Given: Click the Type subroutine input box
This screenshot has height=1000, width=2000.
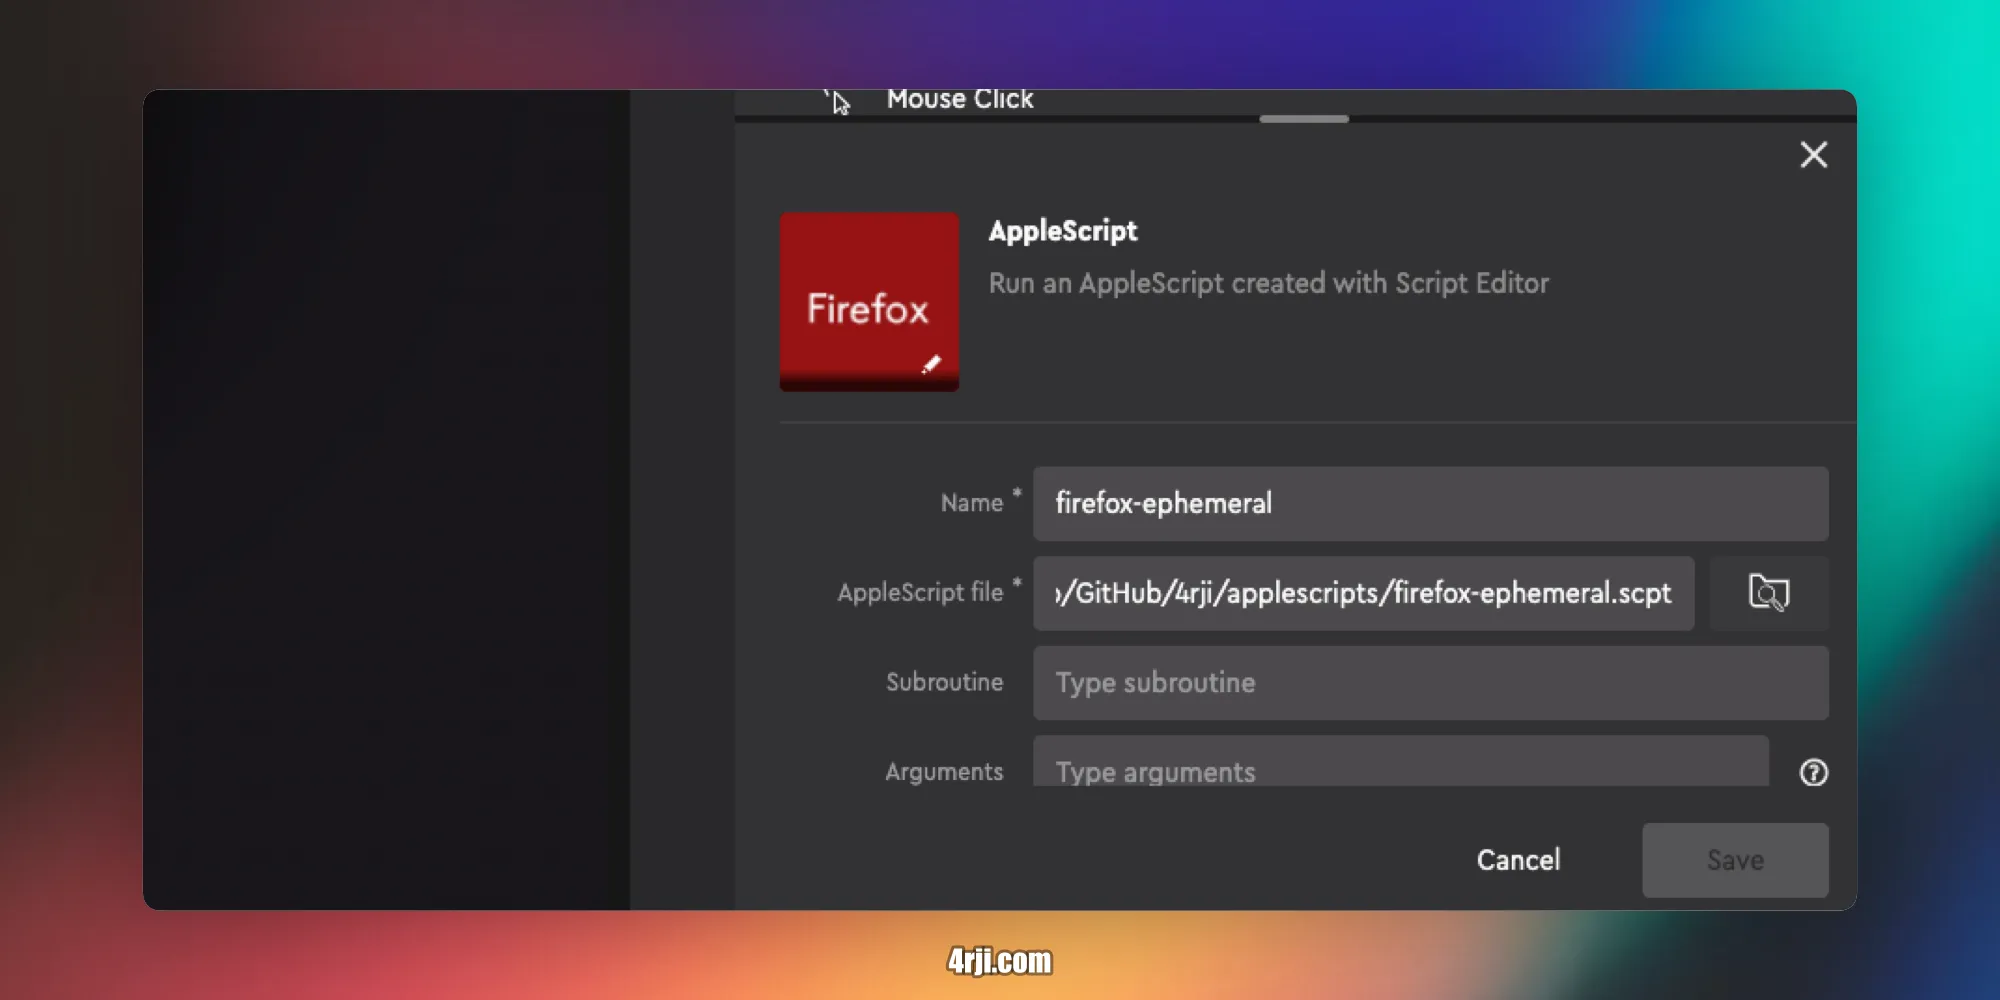Looking at the screenshot, I should (1430, 683).
